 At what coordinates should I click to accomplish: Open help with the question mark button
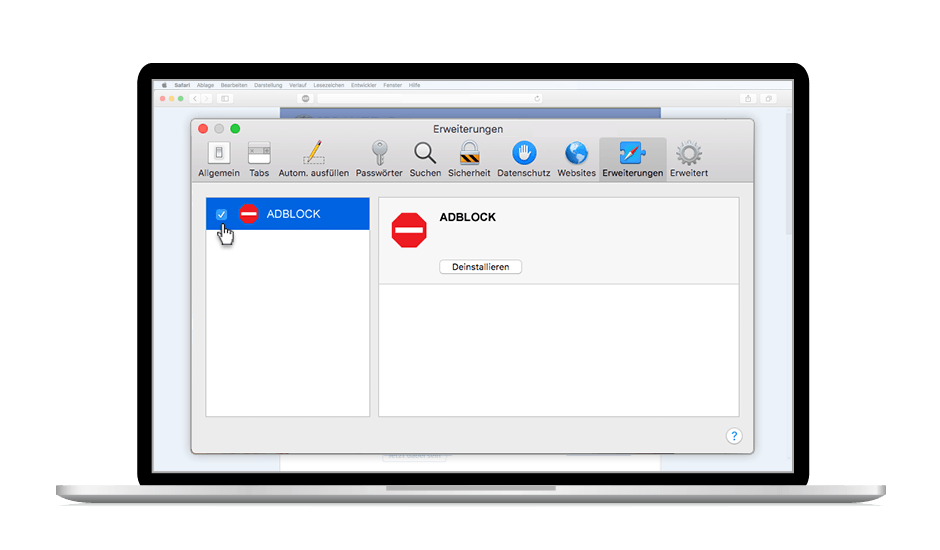click(x=734, y=436)
